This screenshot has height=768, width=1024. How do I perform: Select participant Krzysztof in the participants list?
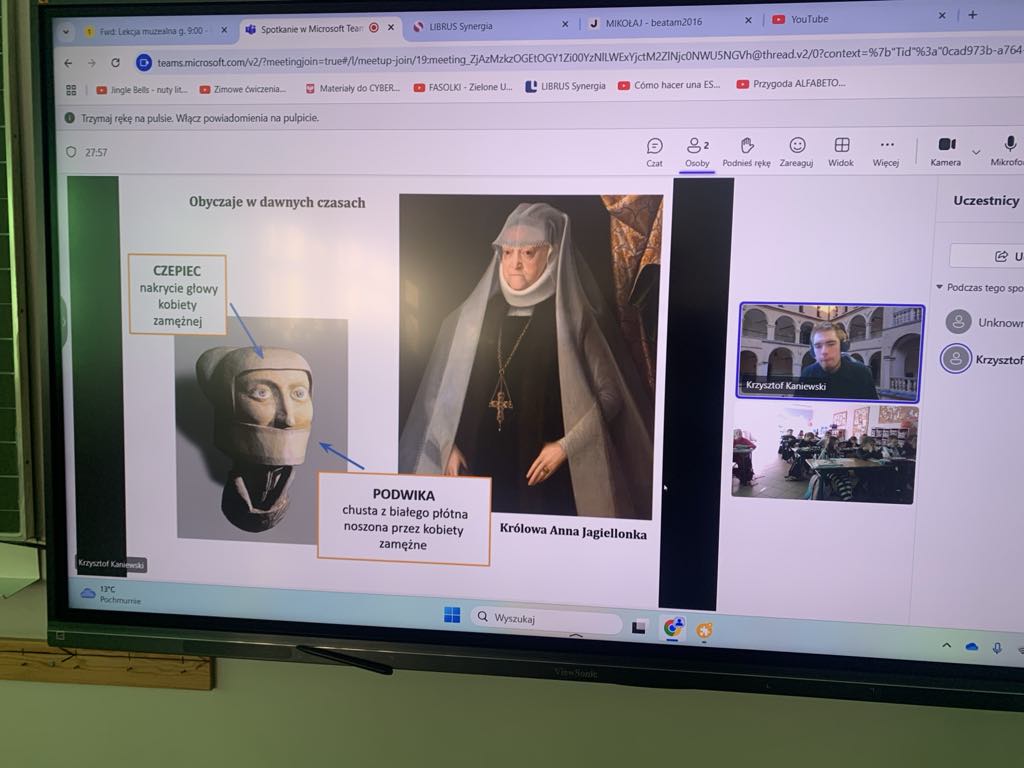(x=982, y=359)
